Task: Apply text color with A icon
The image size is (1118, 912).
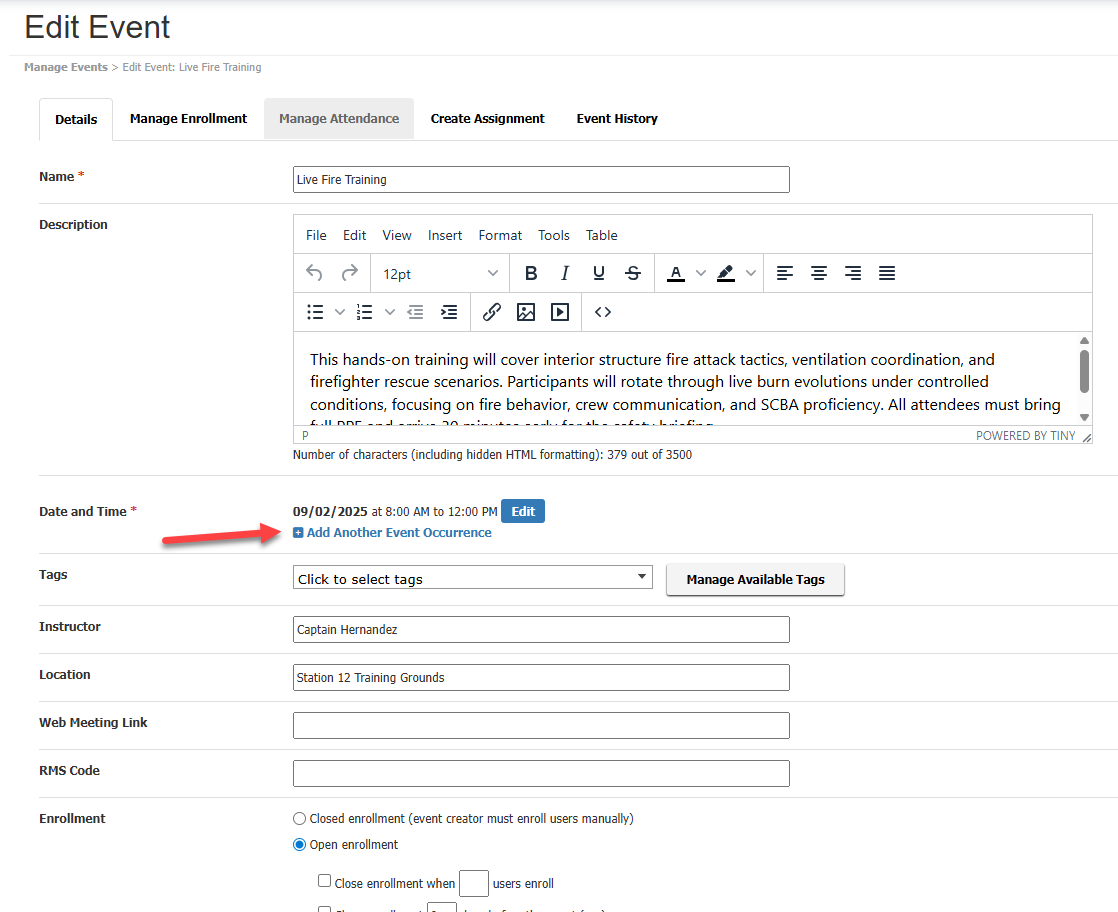Action: click(676, 273)
